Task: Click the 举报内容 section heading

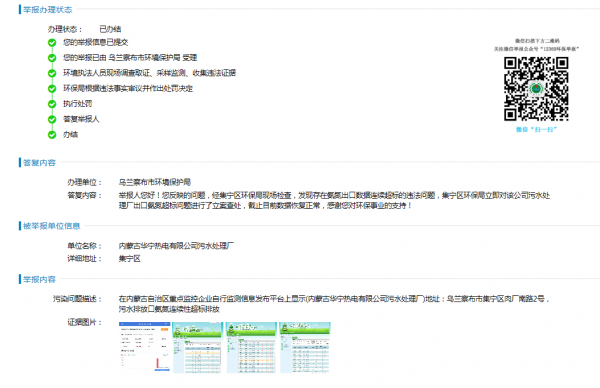Action: [39, 279]
